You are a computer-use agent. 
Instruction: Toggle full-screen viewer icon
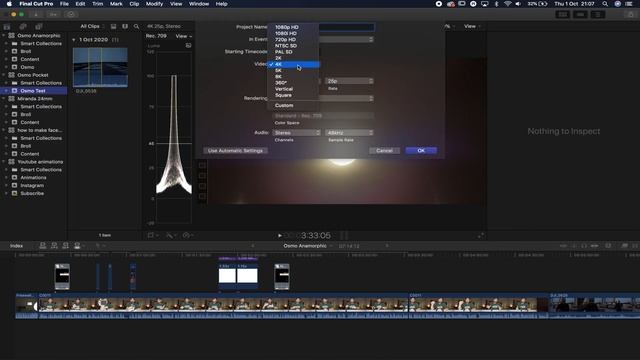[x=481, y=236]
